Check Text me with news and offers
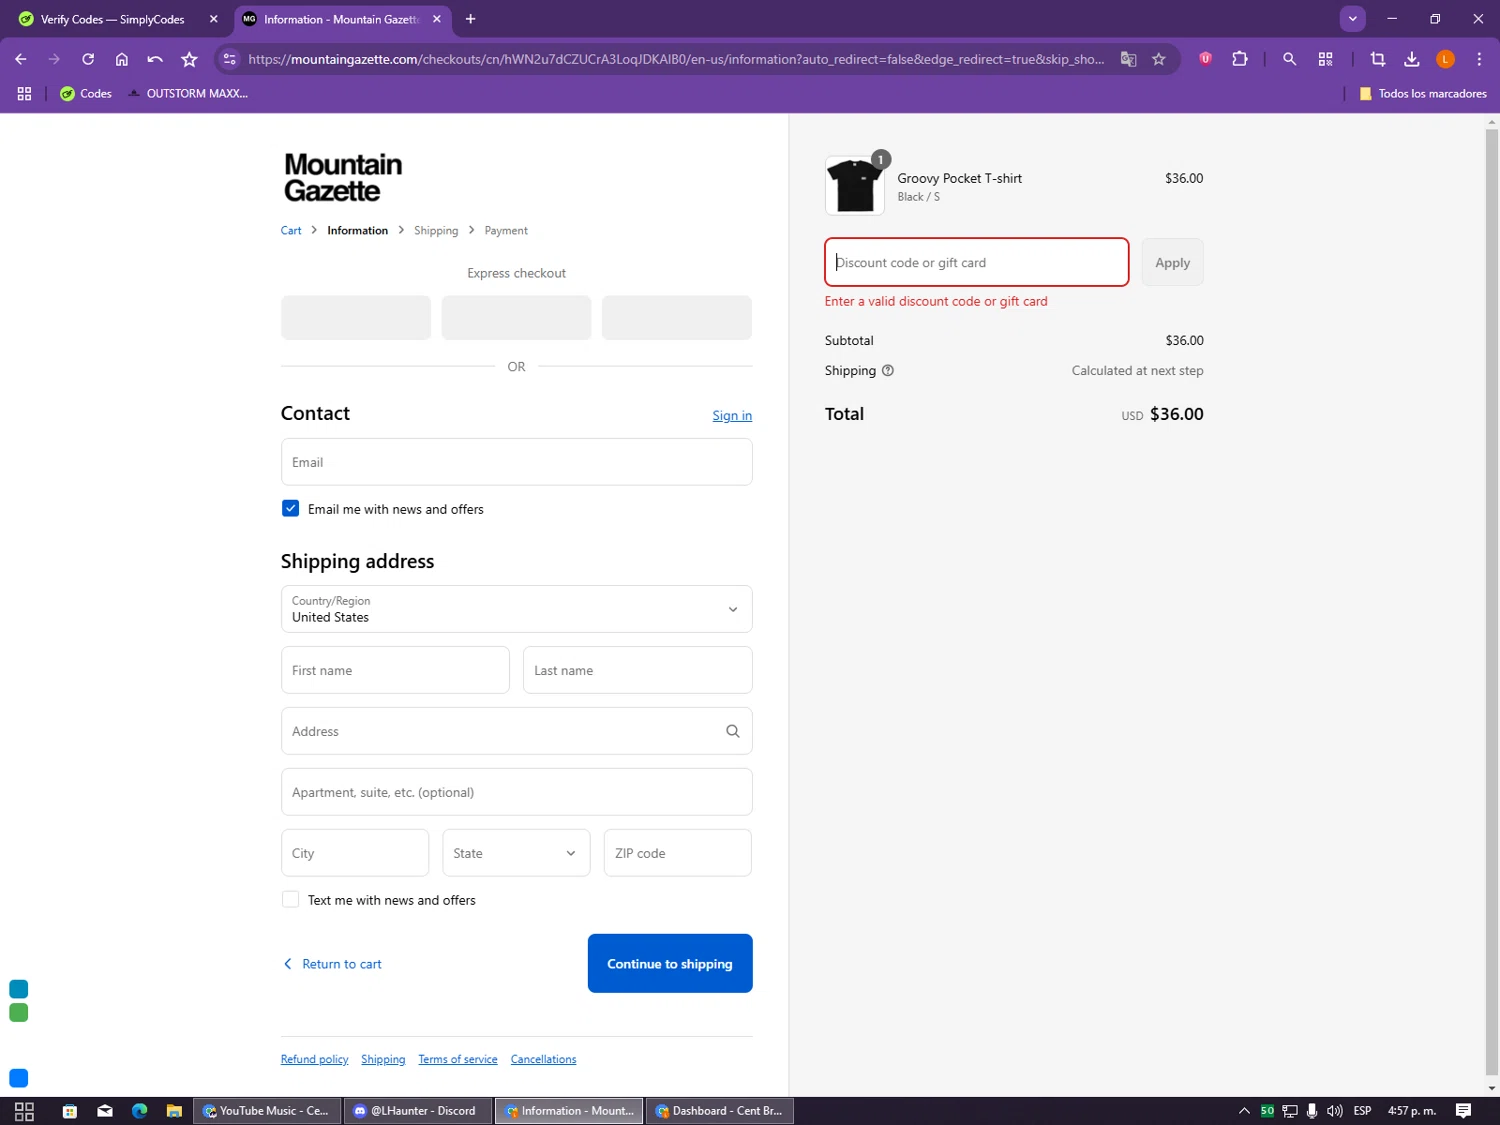The image size is (1500, 1125). click(291, 899)
